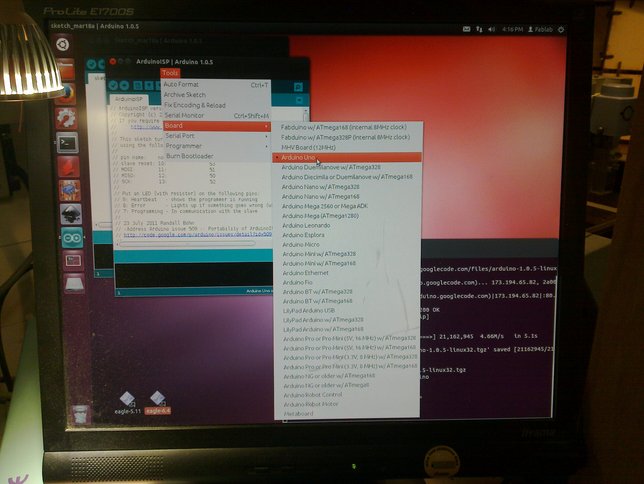The height and width of the screenshot is (484, 644).
Task: Select Arduino Uno board radio item
Action: (x=347, y=158)
